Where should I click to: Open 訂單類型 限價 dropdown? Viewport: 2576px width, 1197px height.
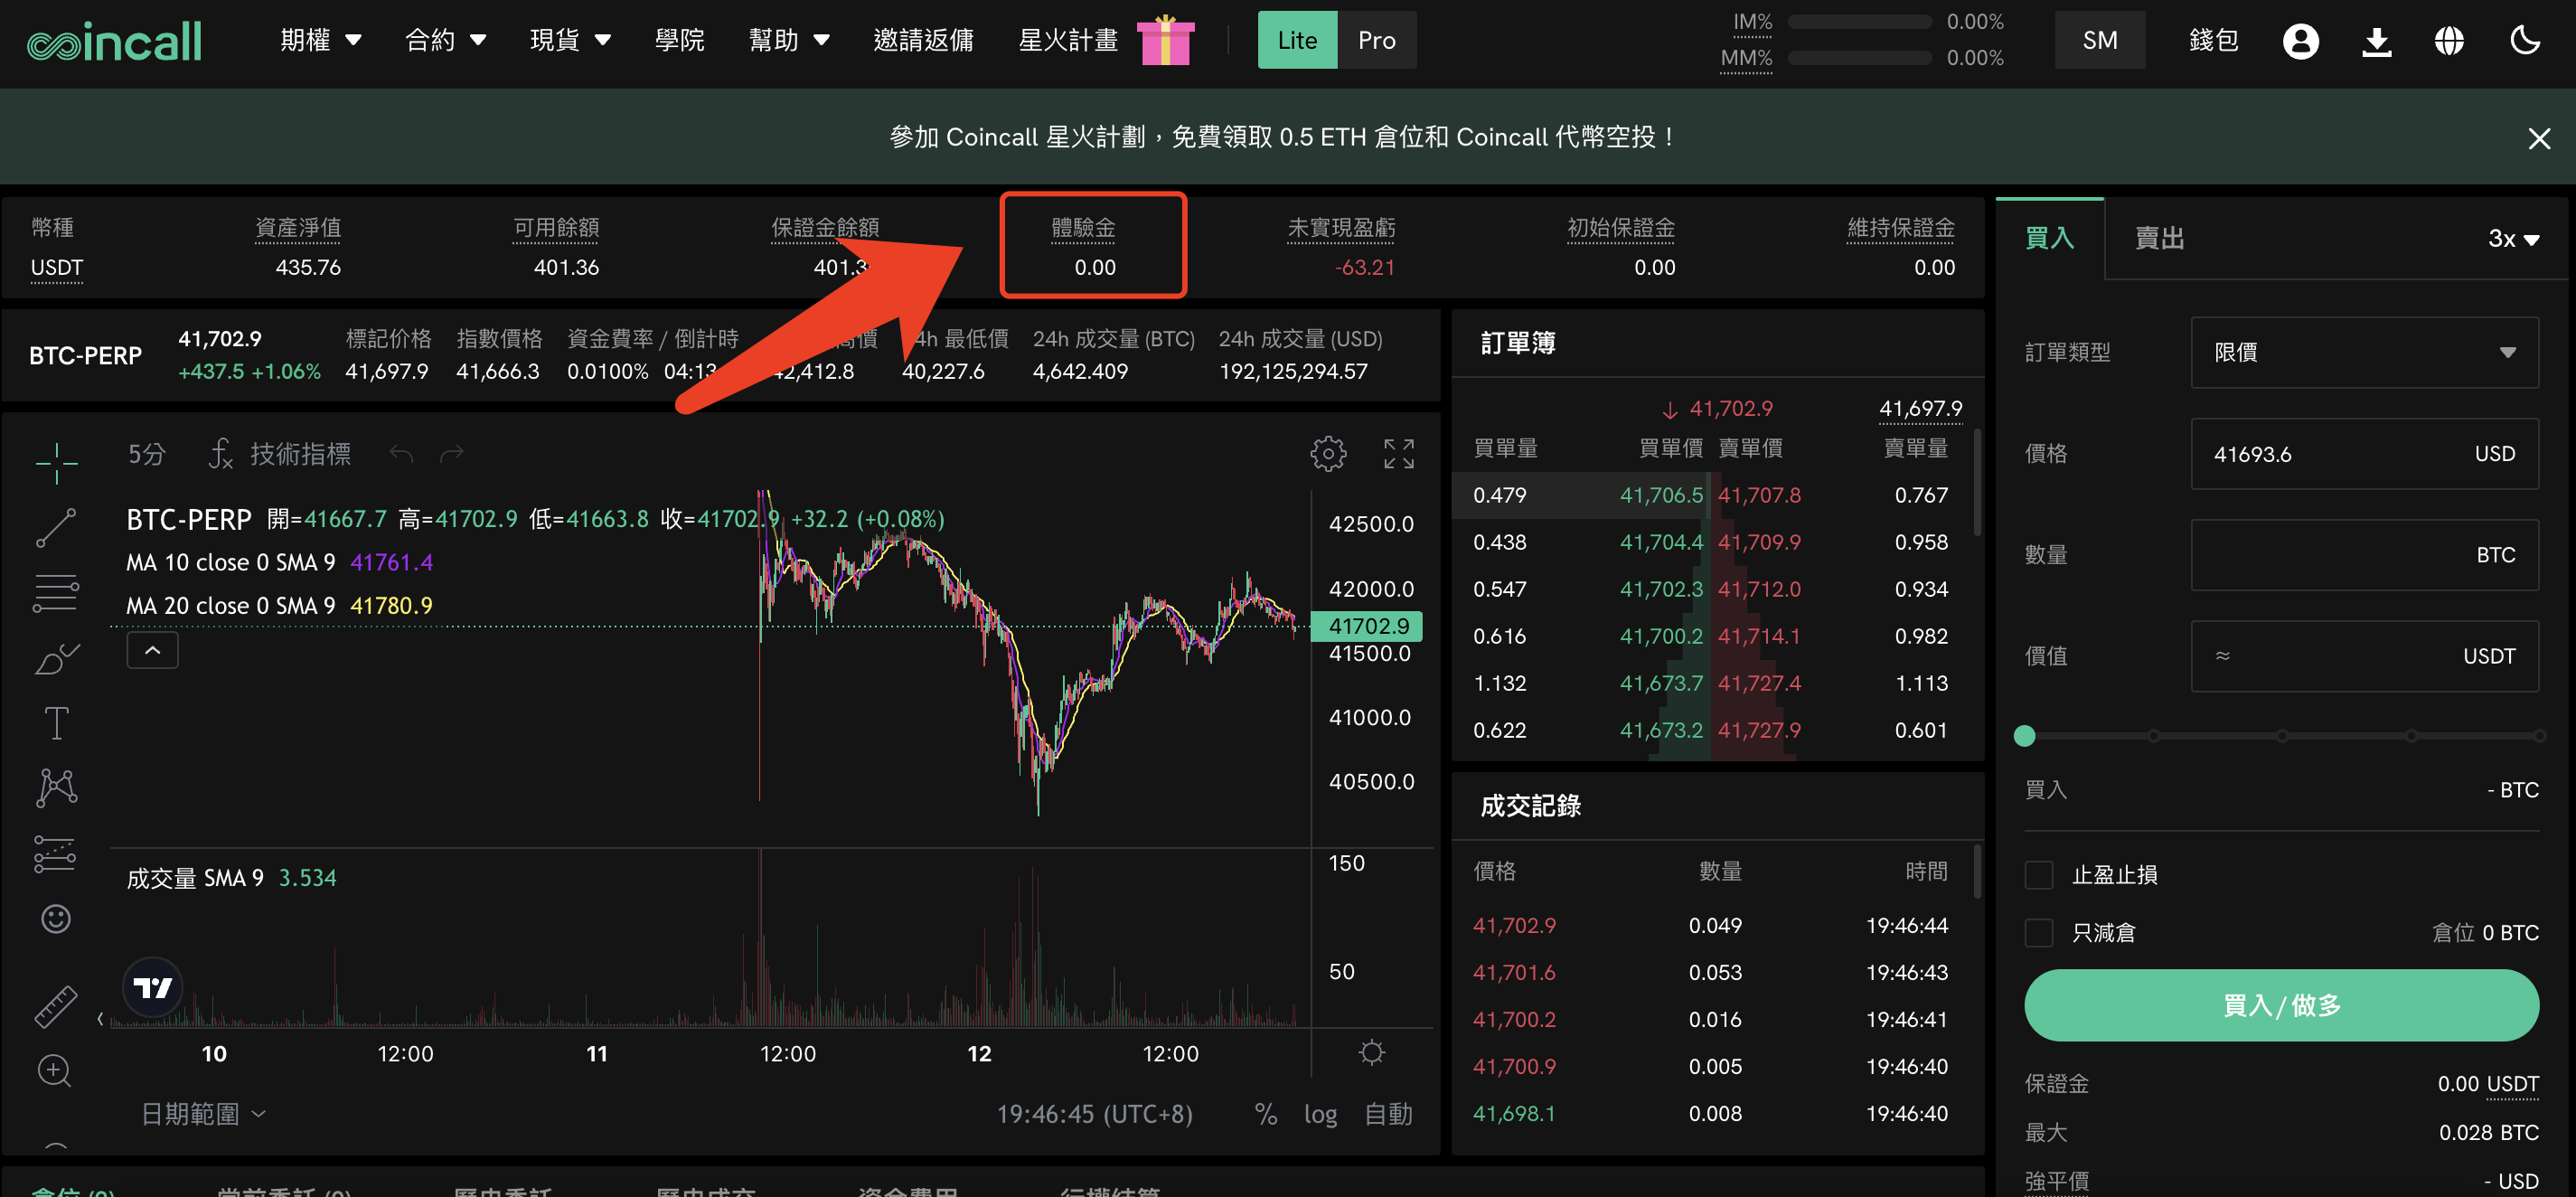[x=2364, y=352]
